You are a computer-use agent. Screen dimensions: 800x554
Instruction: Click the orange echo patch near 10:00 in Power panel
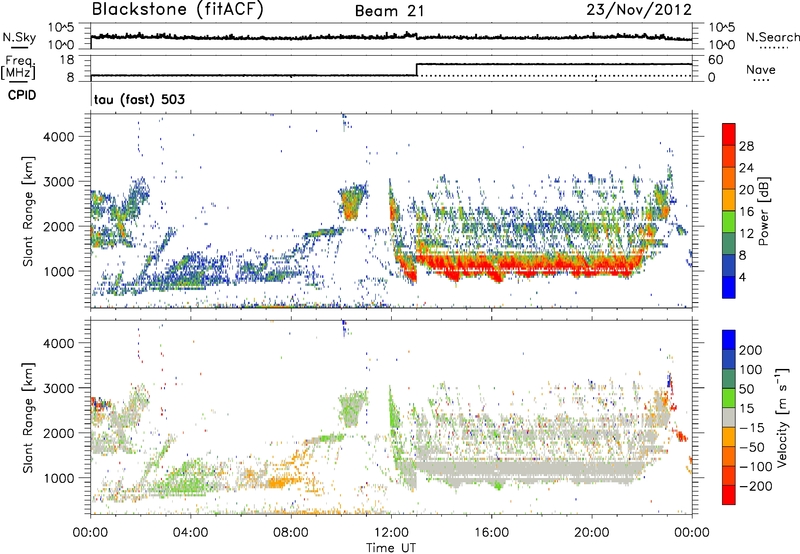pos(352,204)
